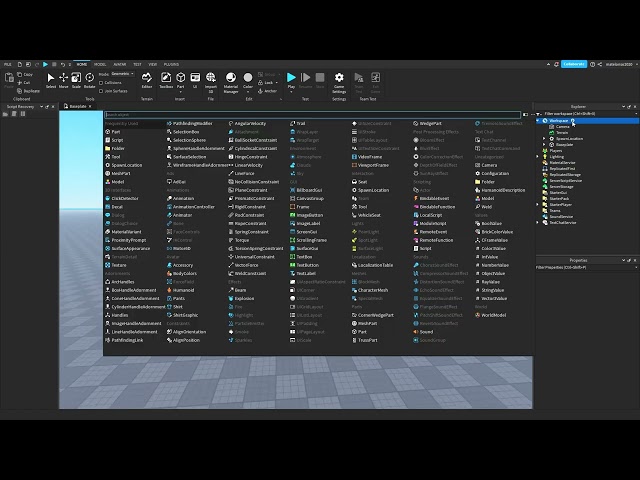The width and height of the screenshot is (640, 480).
Task: Insert a SurfaceAppearance object
Action: (128, 249)
